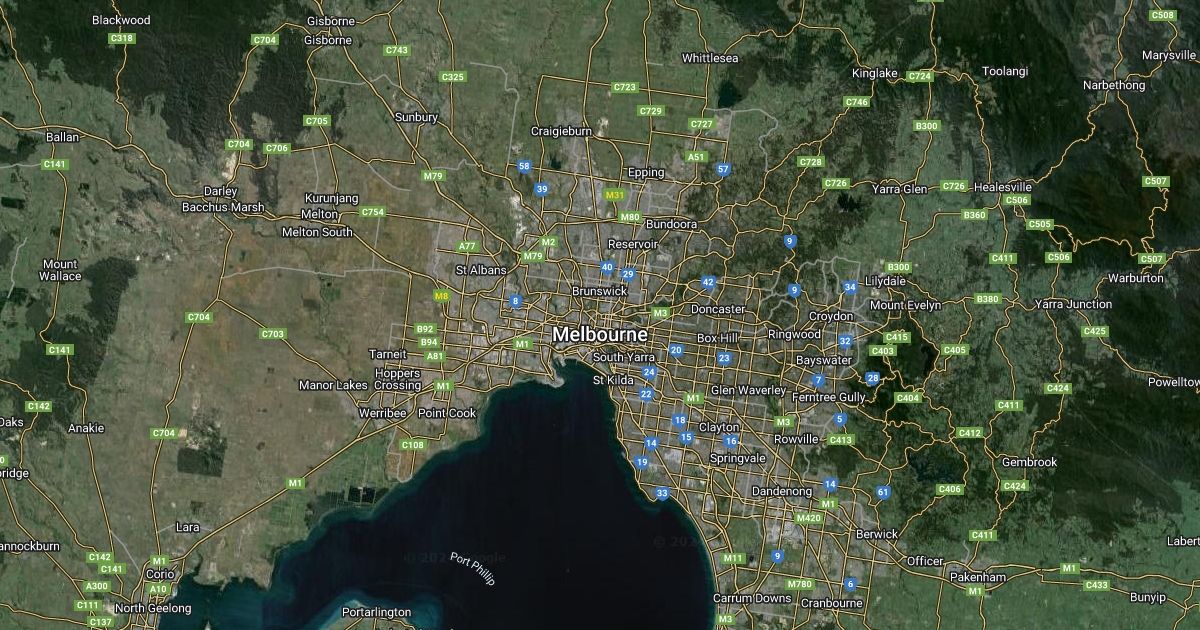Click the Epping suburb label

(646, 173)
